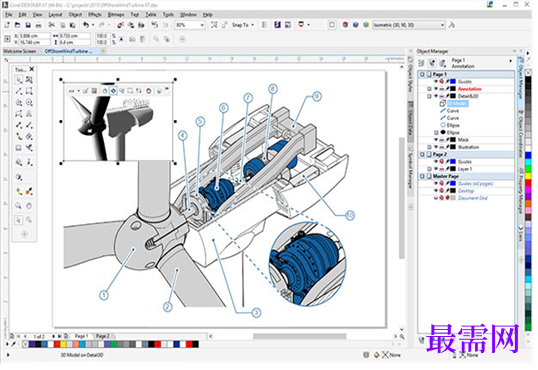Image resolution: width=538 pixels, height=370 pixels.
Task: Toggle visibility eye of Document Grid
Action: click(436, 198)
